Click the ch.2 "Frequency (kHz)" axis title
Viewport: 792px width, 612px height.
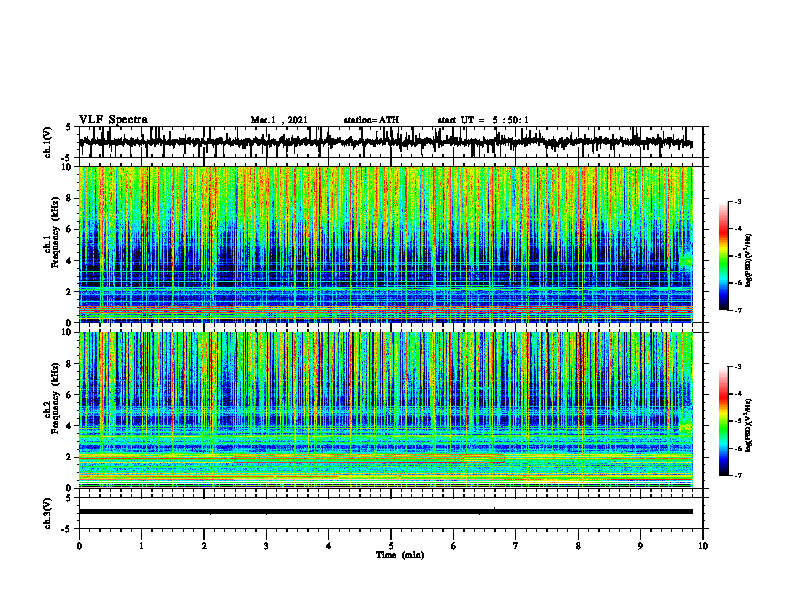pyautogui.click(x=55, y=398)
